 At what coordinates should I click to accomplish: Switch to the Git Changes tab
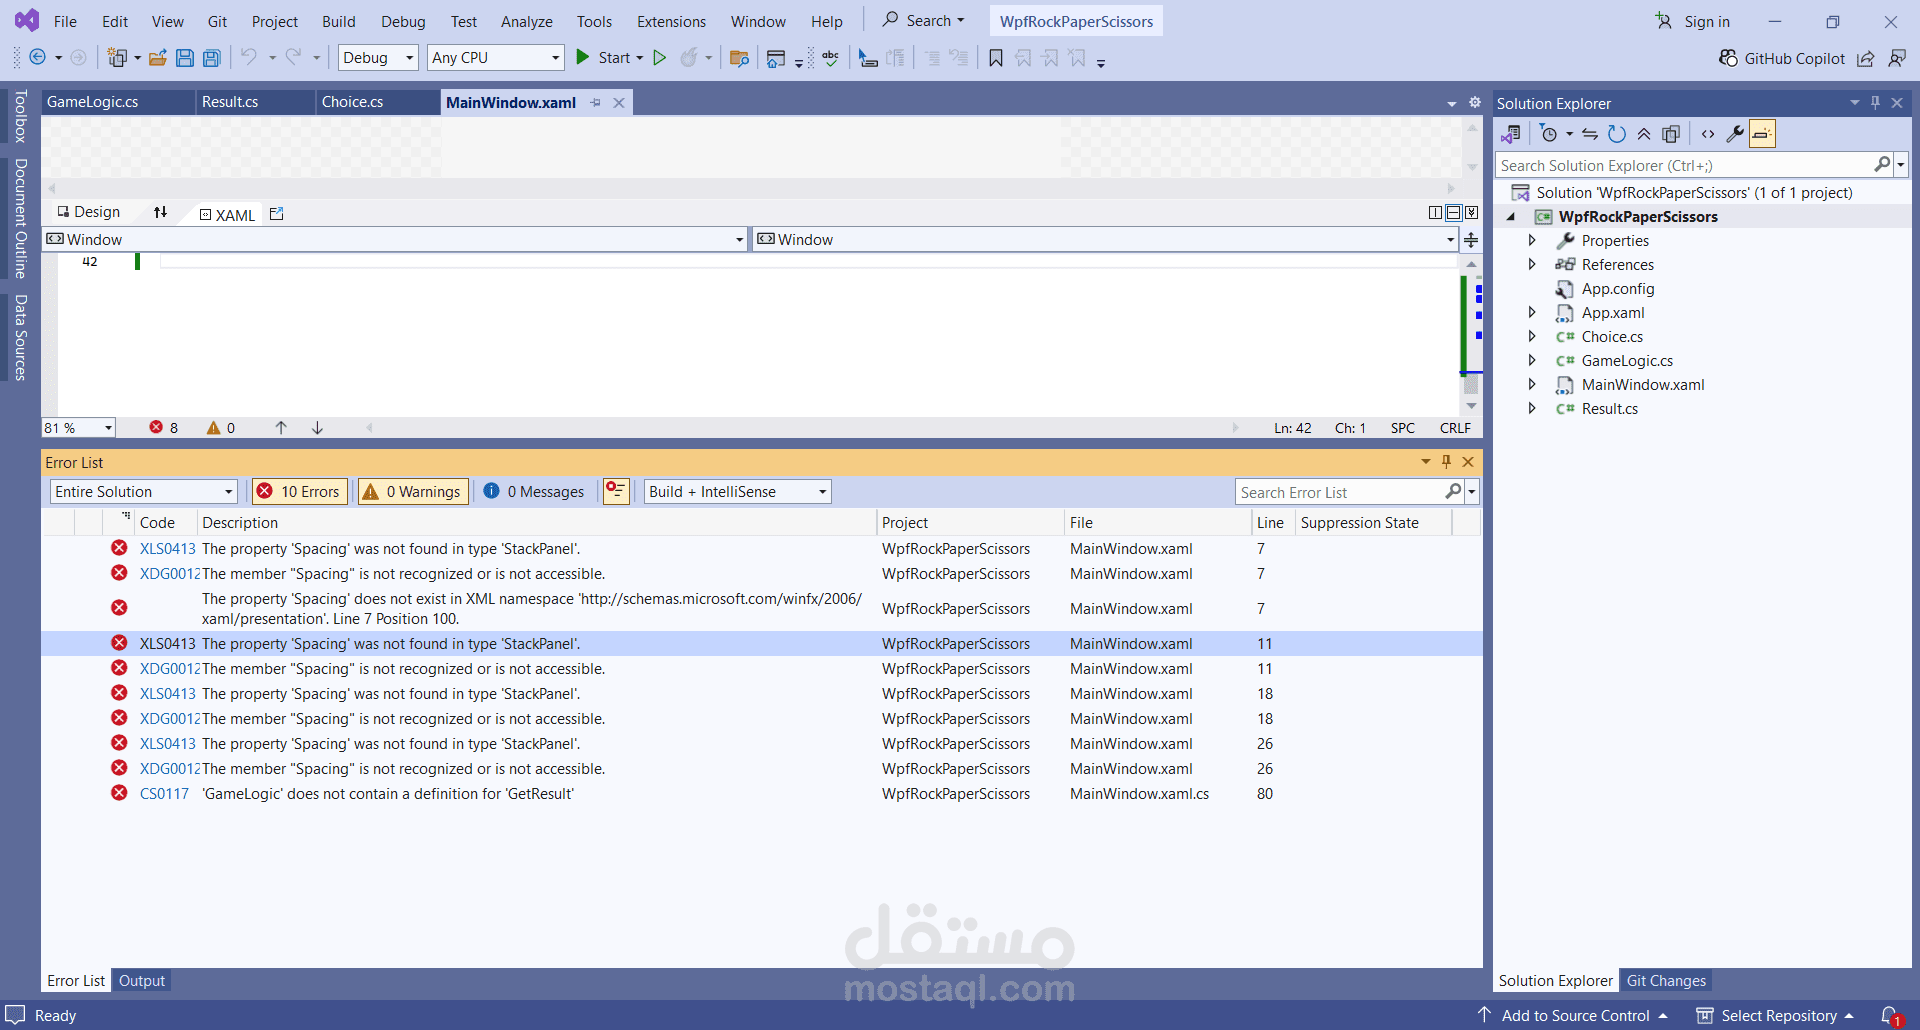(1666, 981)
